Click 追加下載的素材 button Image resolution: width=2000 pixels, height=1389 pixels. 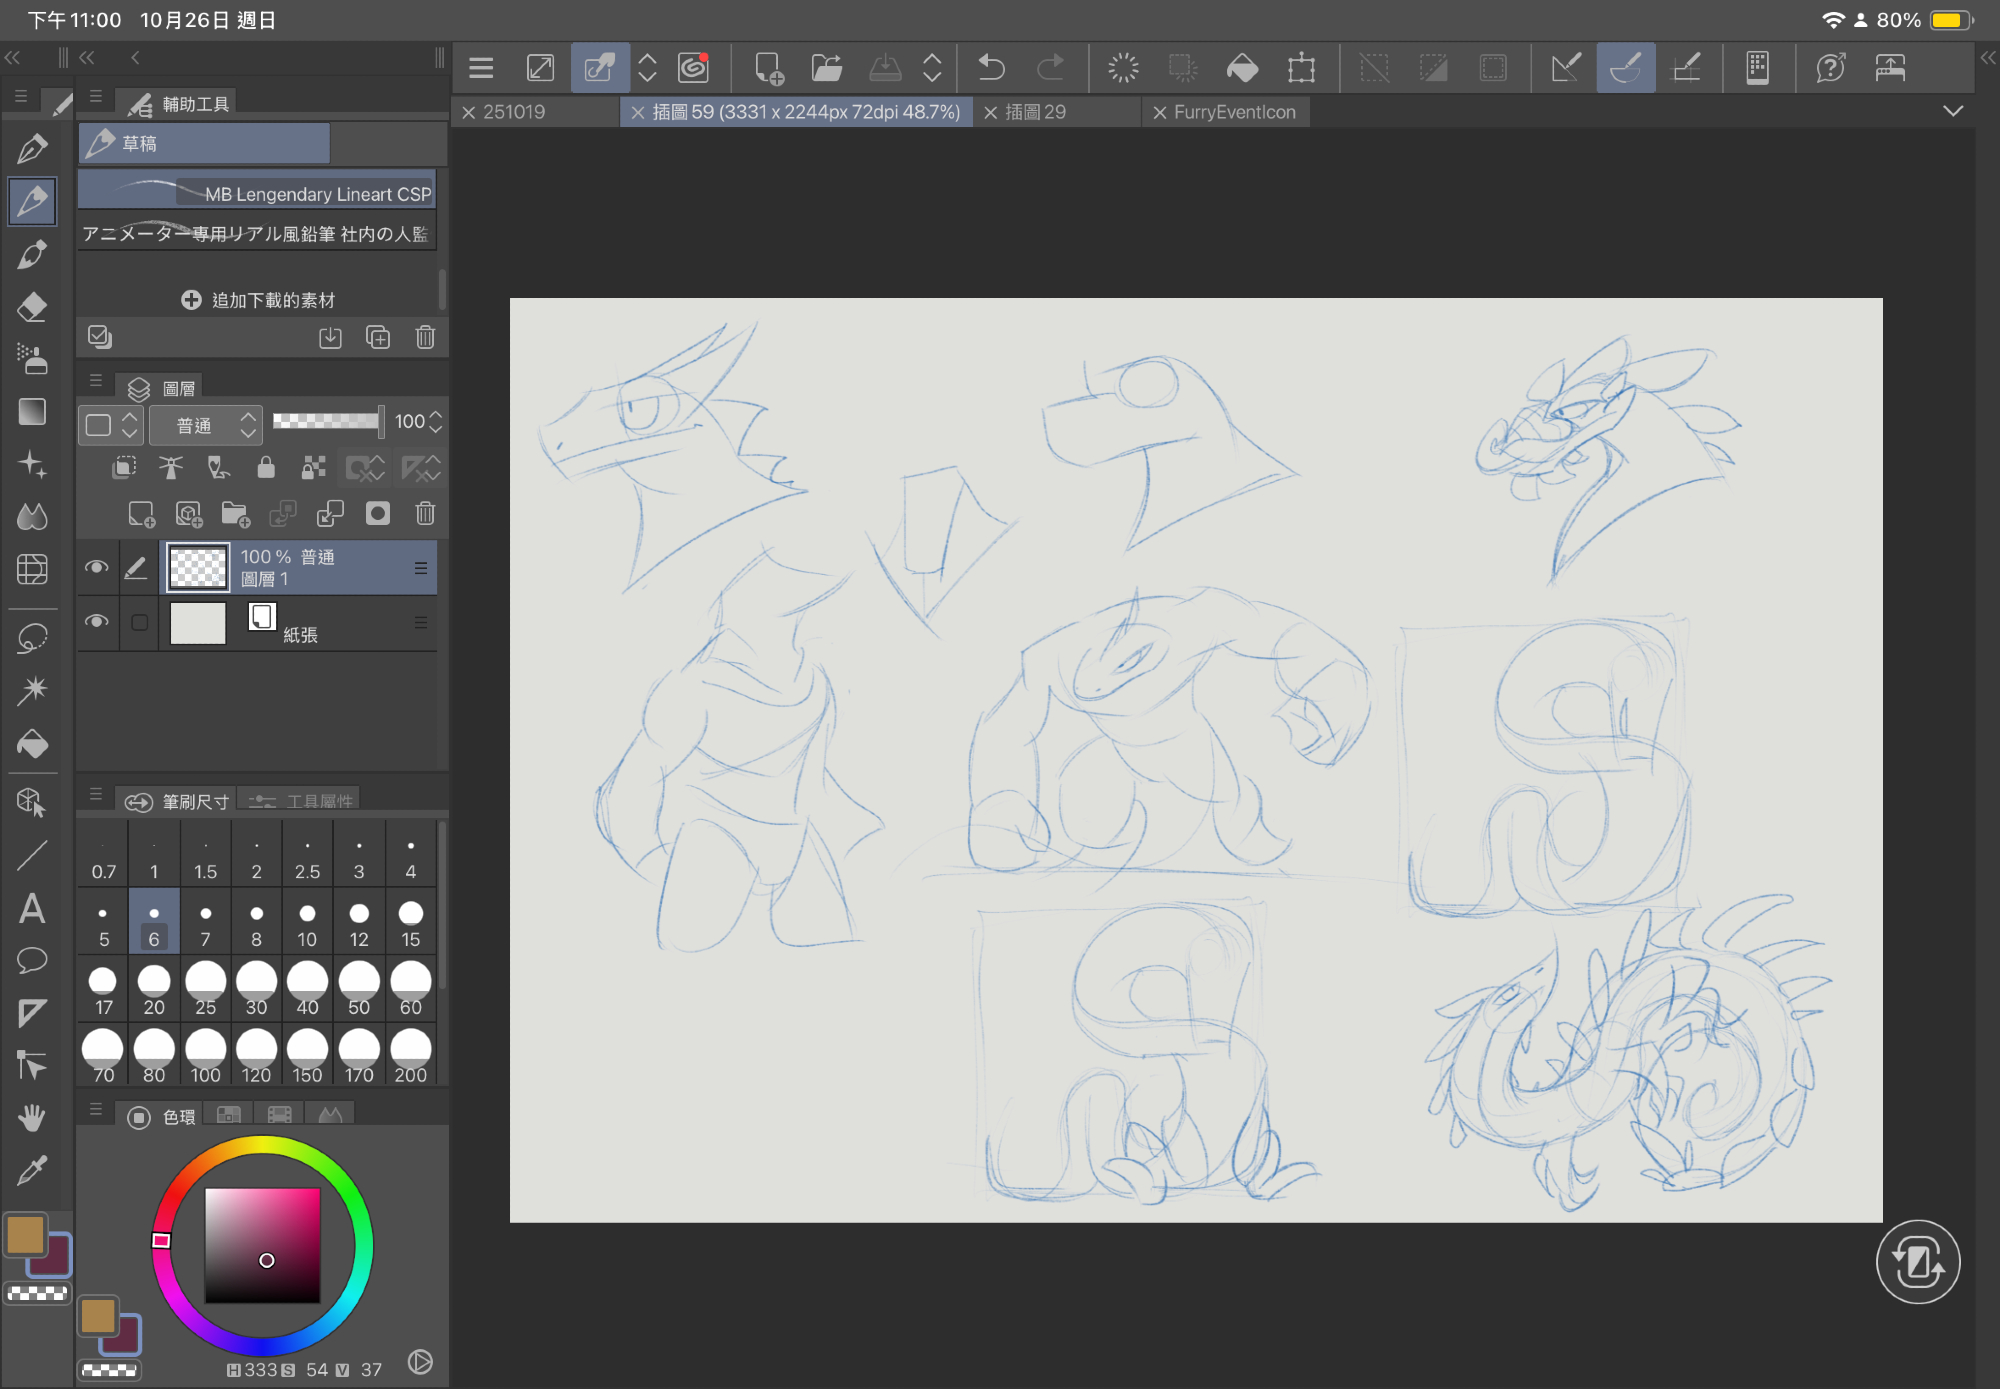258,300
